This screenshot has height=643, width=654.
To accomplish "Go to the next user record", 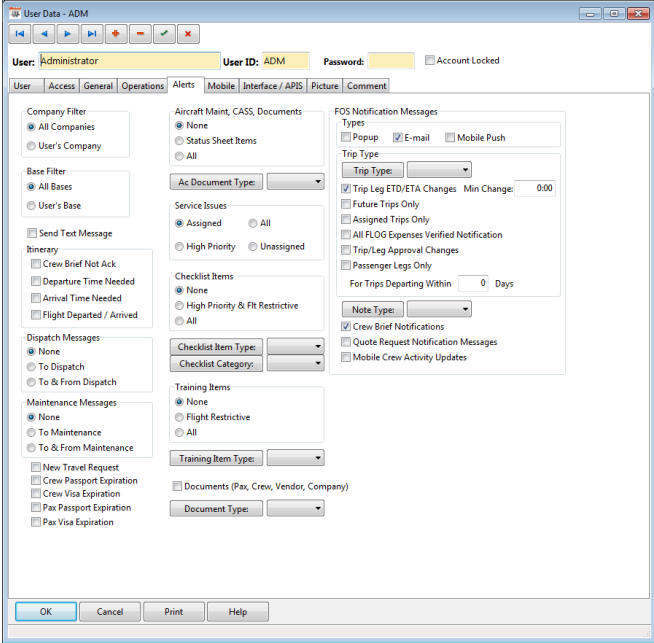I will click(68, 34).
